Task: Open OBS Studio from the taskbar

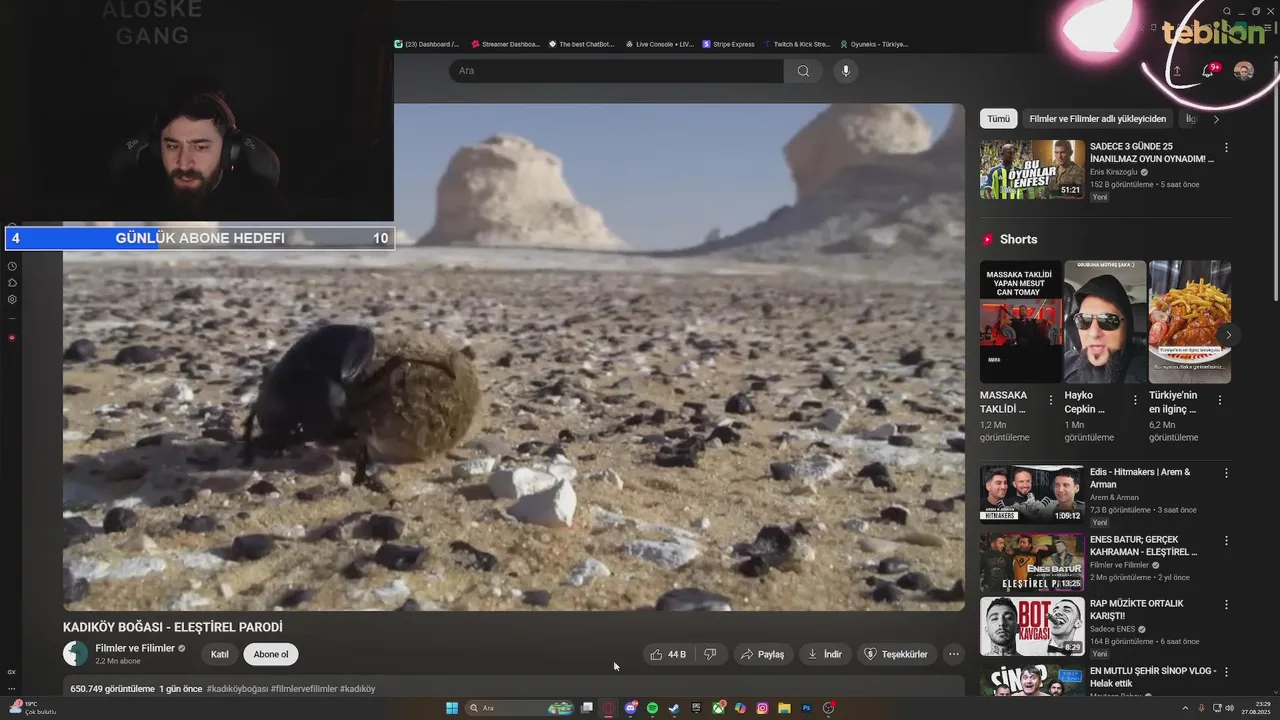Action: [829, 708]
